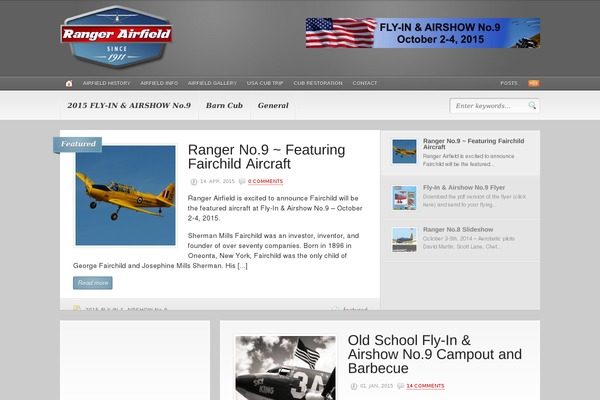
Task: Open Fly-In & Airshow No.9 Flyer title
Action: (464, 188)
